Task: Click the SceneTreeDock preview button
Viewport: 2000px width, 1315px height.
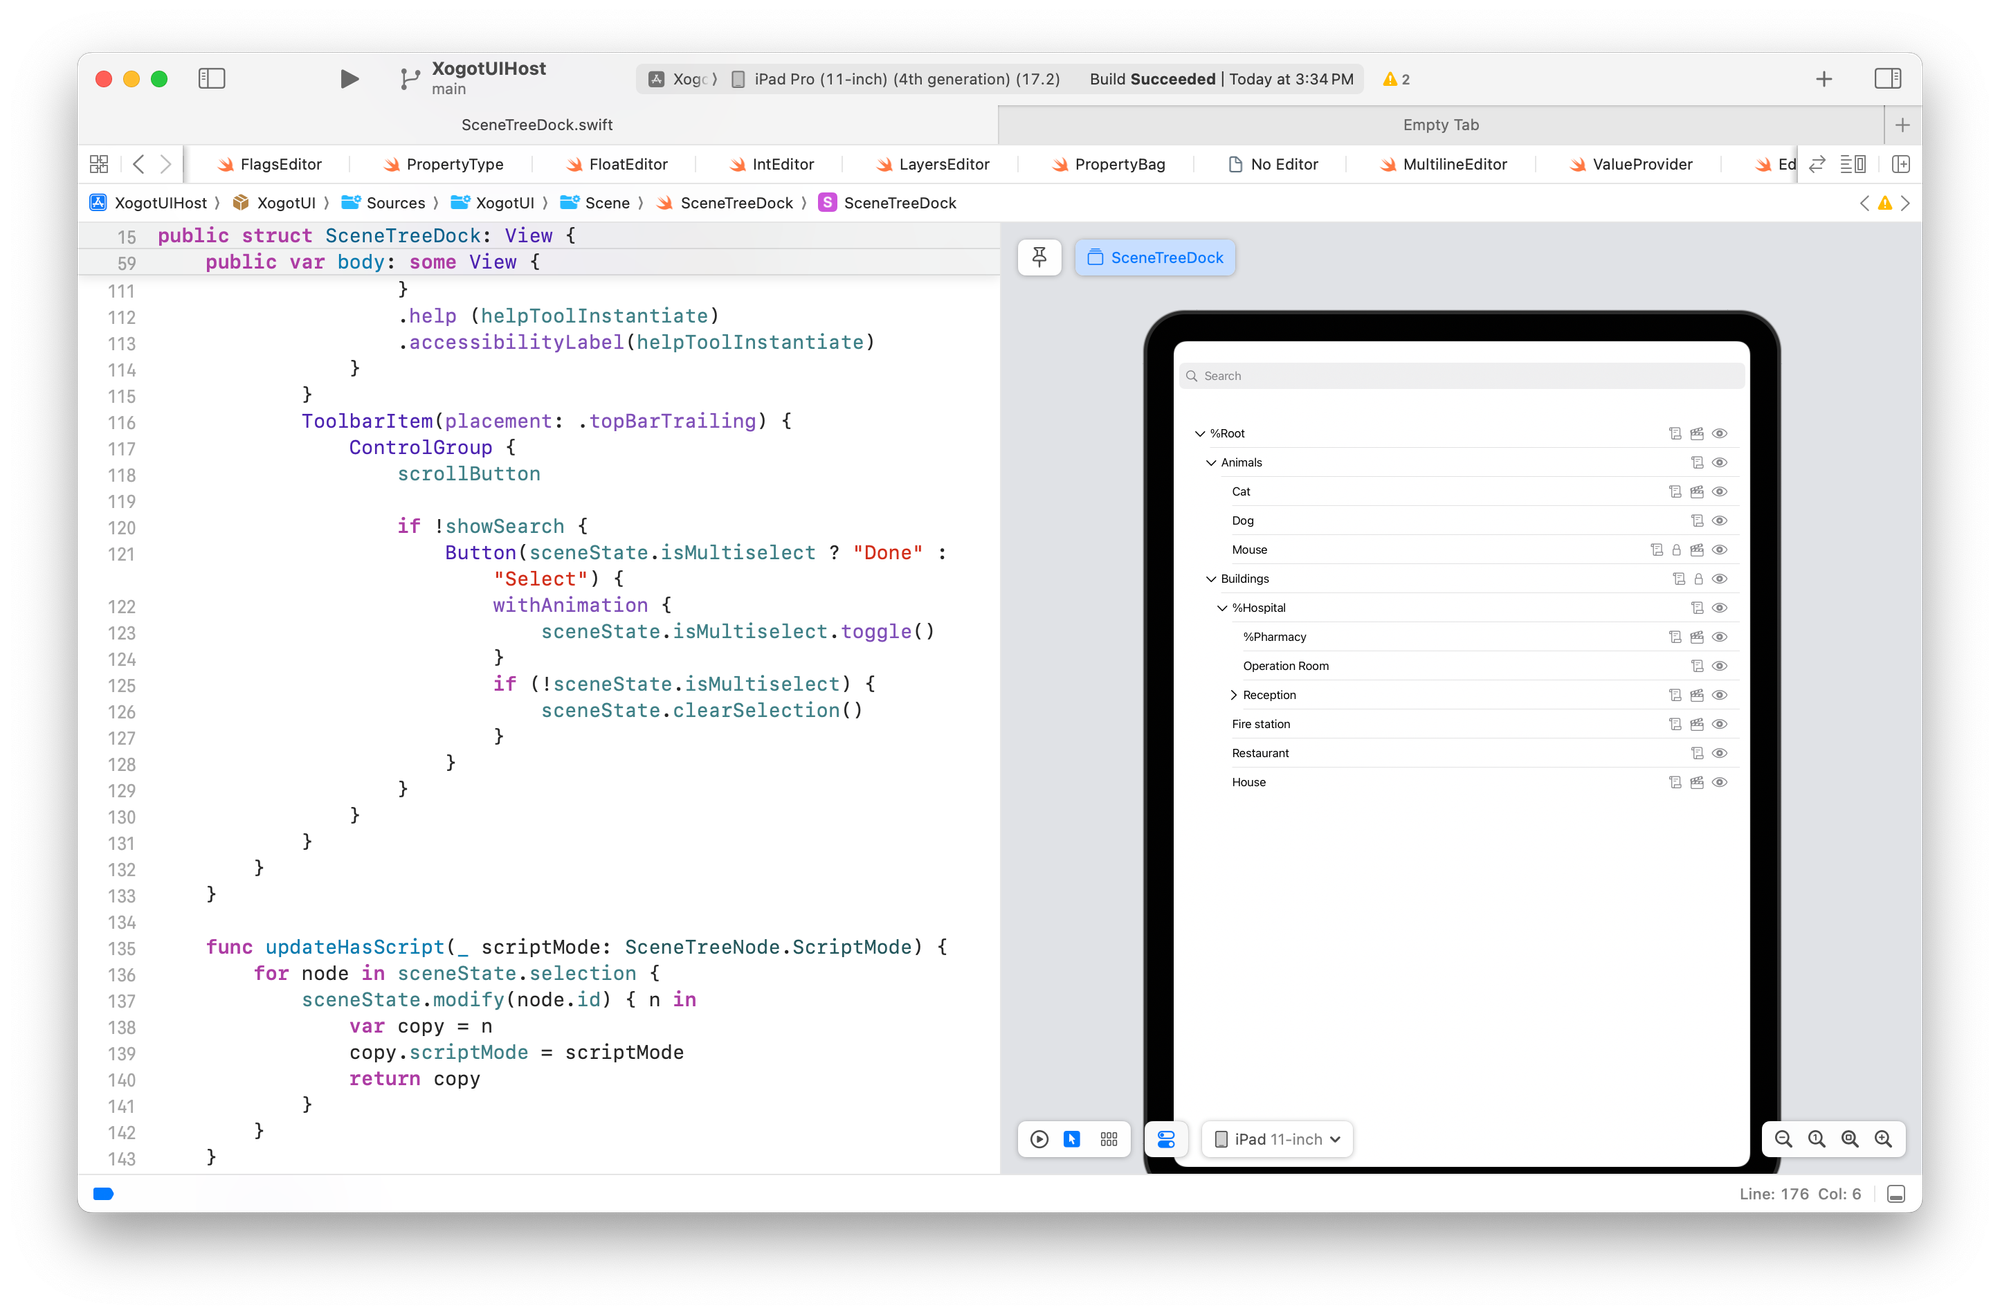Action: pos(1155,257)
